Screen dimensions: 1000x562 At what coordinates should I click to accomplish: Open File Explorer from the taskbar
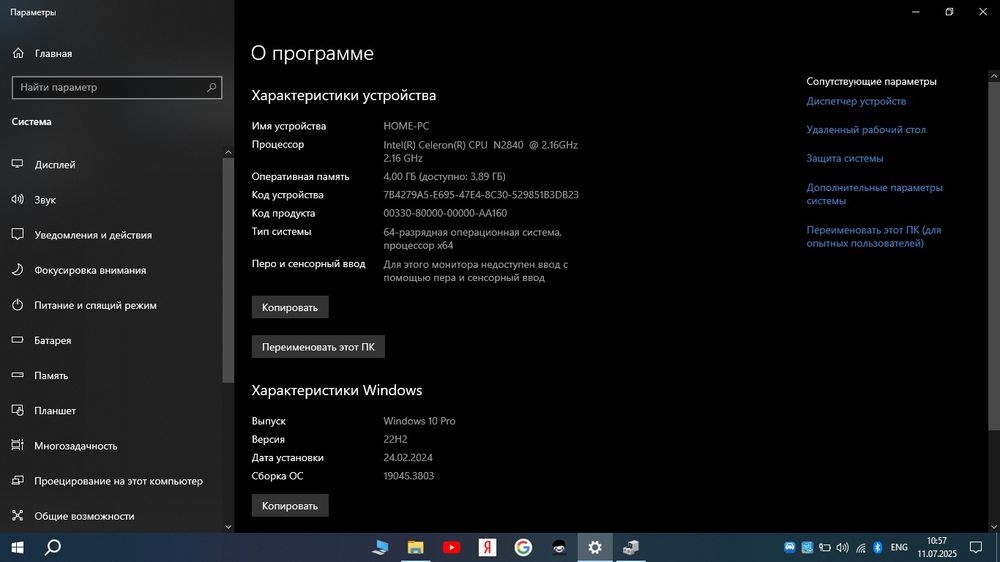pos(416,547)
